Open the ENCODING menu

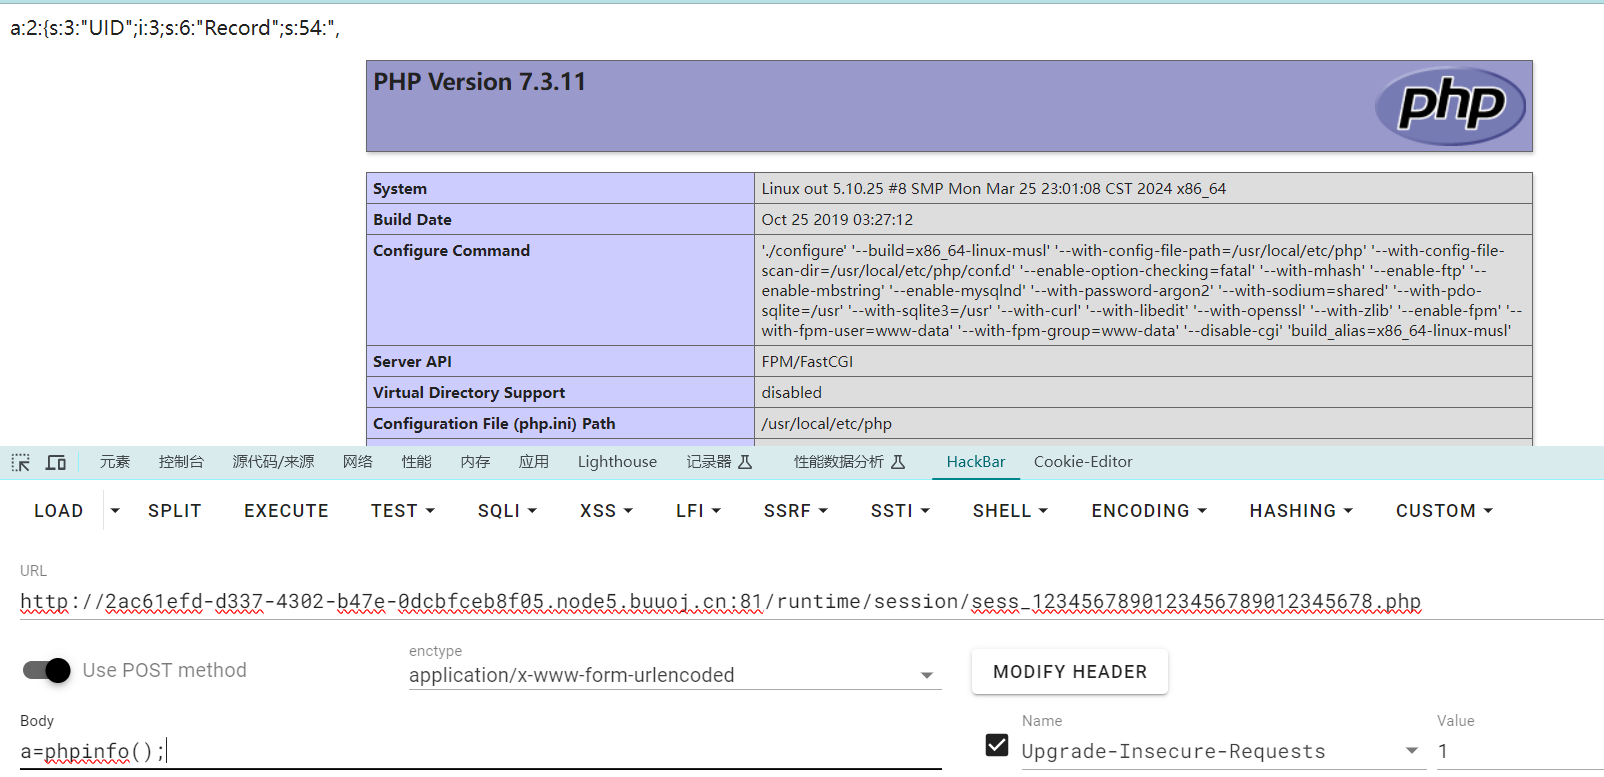pyautogui.click(x=1148, y=511)
